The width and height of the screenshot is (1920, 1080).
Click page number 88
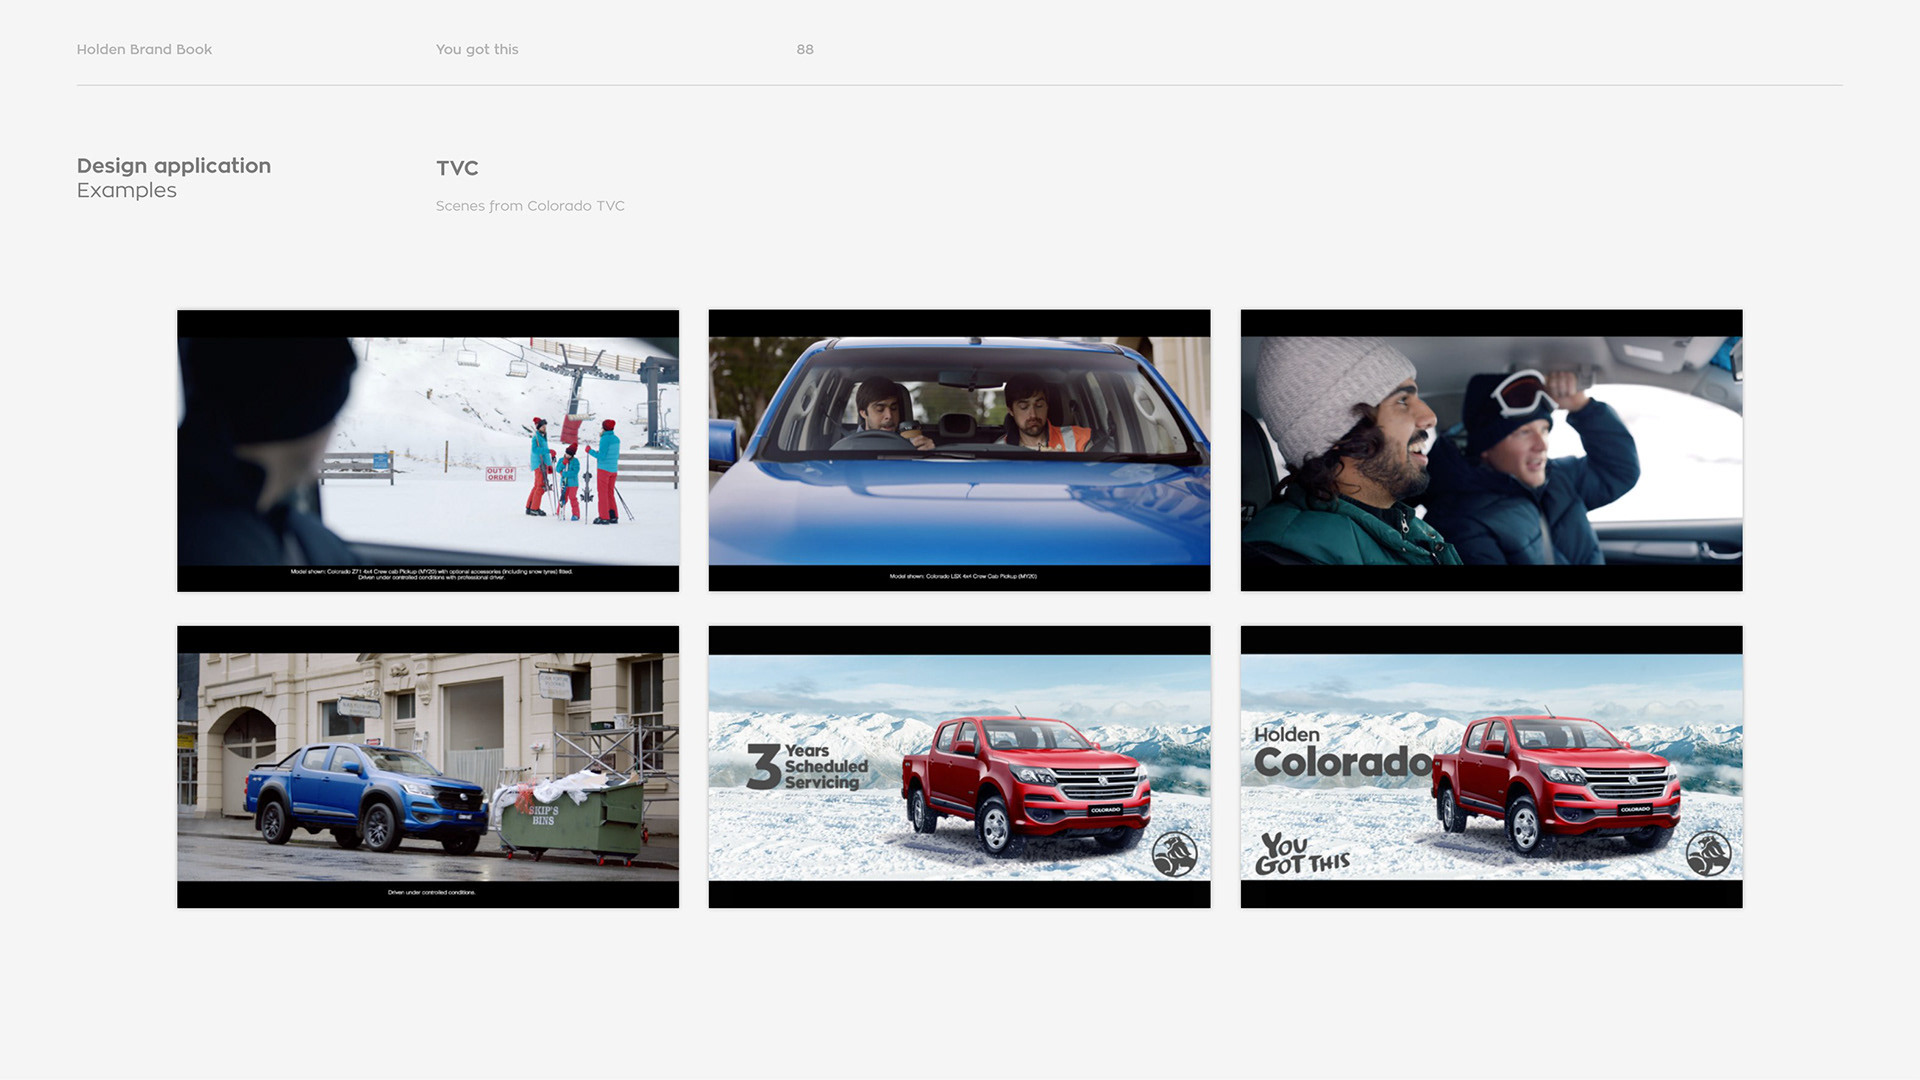(805, 49)
